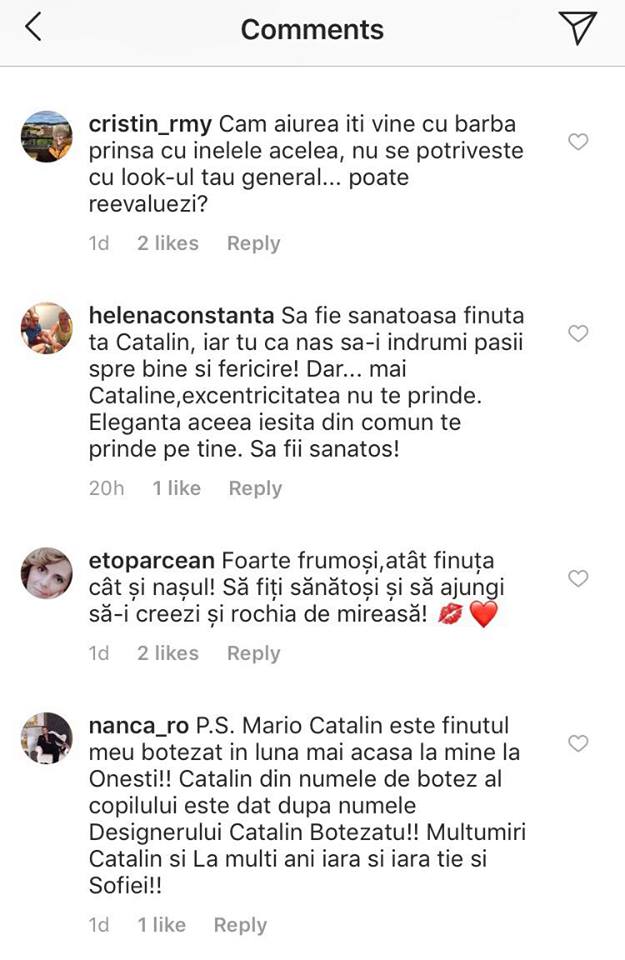
Task: View the 1 like on nanca_ro's comment
Action: point(161,925)
